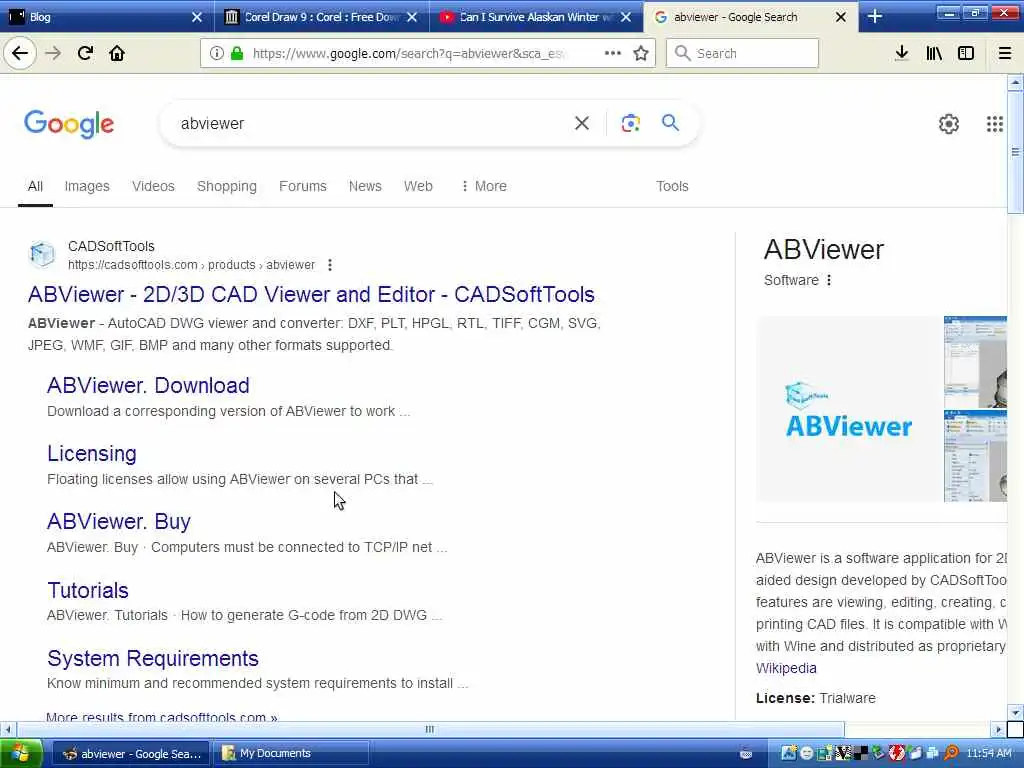Go back to the previous page

[20, 53]
